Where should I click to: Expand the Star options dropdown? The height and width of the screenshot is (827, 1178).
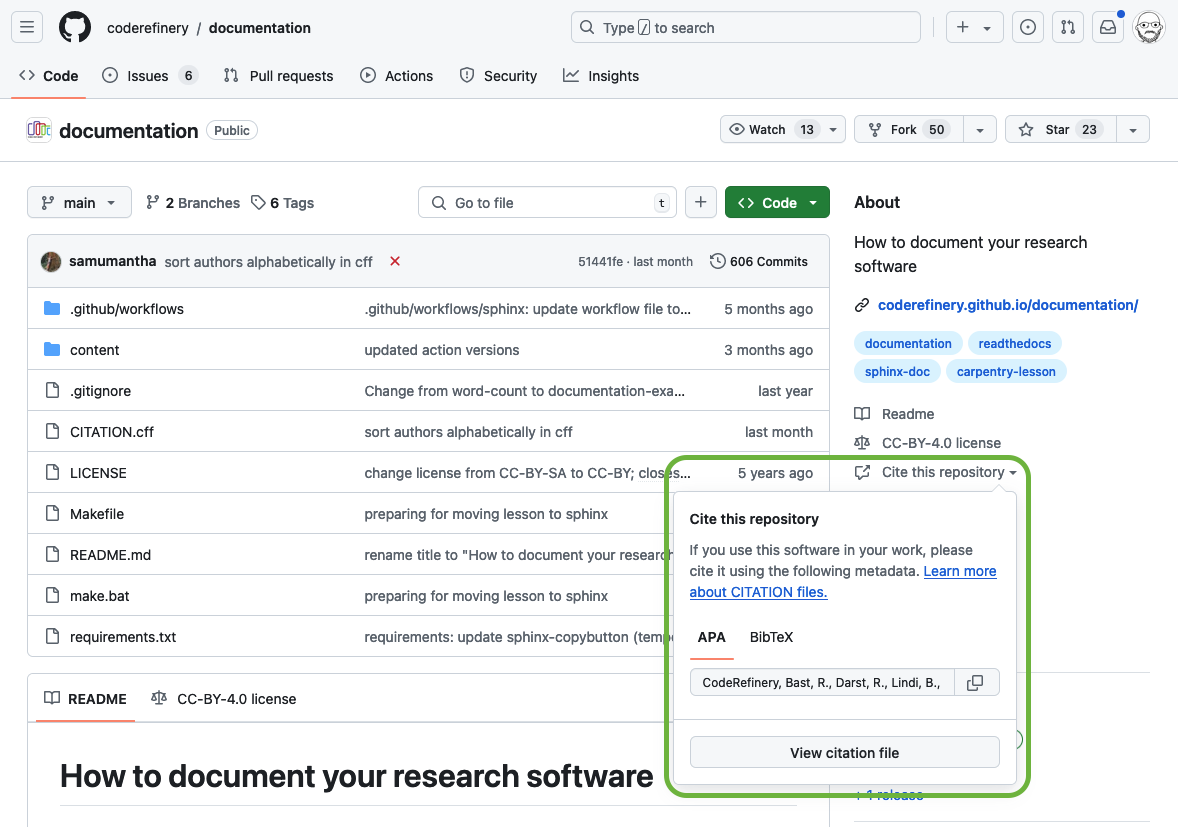click(1132, 129)
